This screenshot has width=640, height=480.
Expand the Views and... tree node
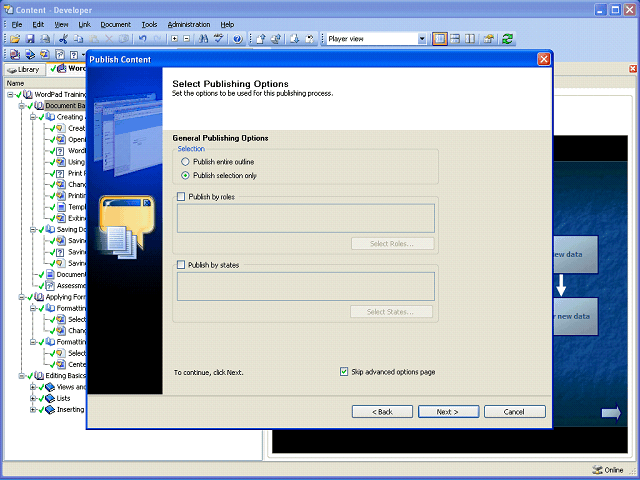(x=33, y=387)
